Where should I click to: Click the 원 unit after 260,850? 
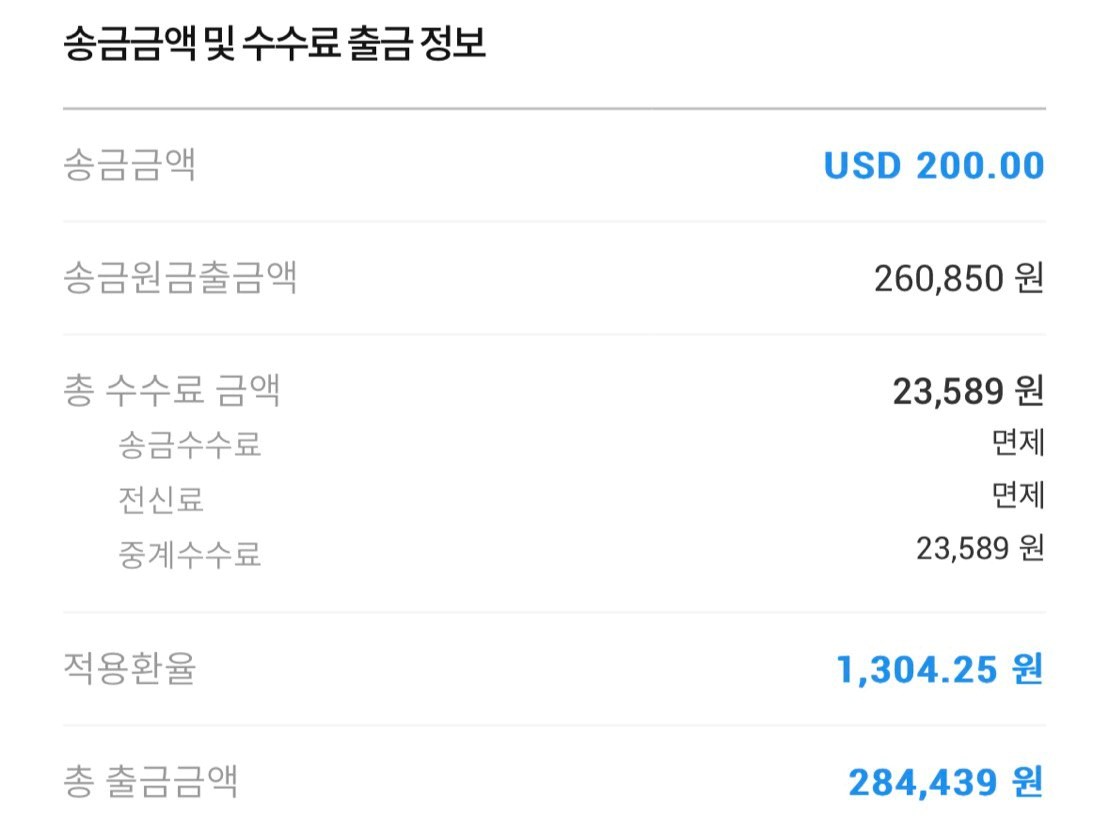[1030, 278]
